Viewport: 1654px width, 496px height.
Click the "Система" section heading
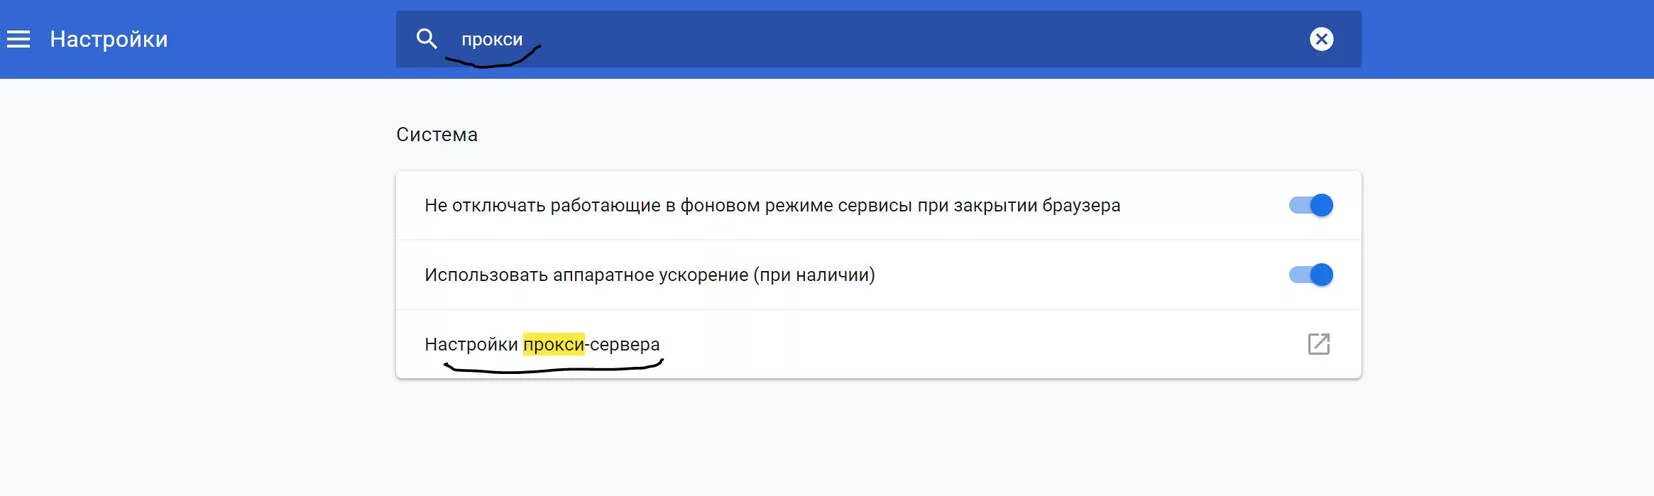(x=437, y=135)
